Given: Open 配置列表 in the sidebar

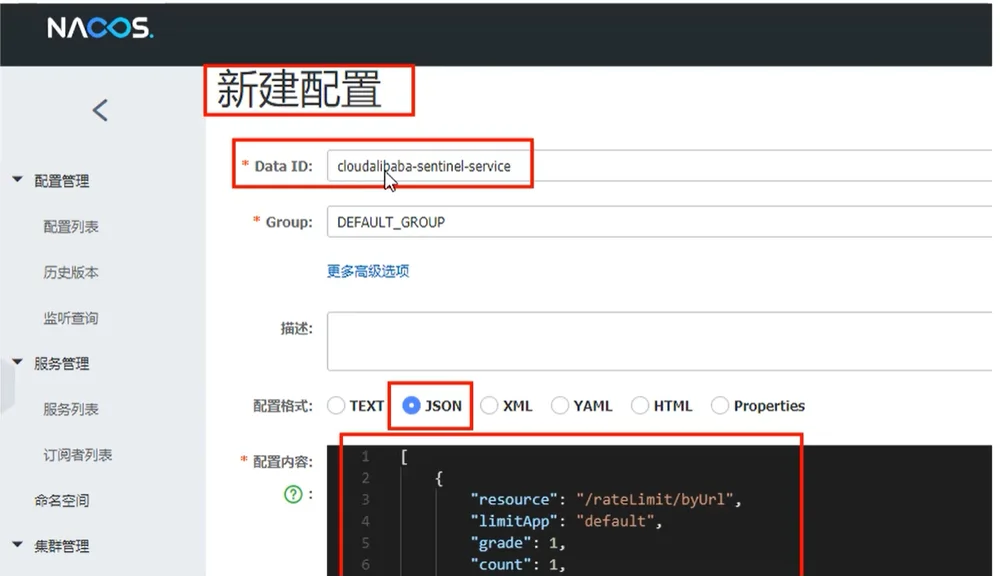Looking at the screenshot, I should pos(71,226).
